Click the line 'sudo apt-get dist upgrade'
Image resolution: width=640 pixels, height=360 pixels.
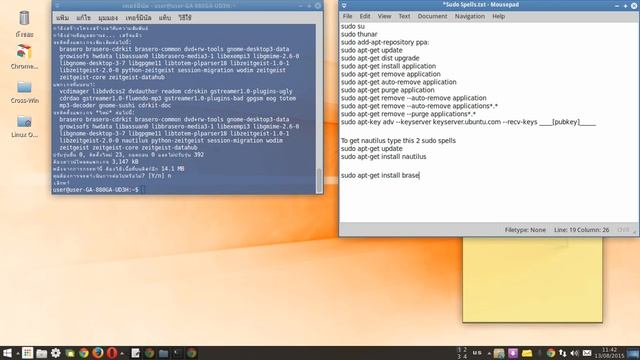pyautogui.click(x=380, y=58)
